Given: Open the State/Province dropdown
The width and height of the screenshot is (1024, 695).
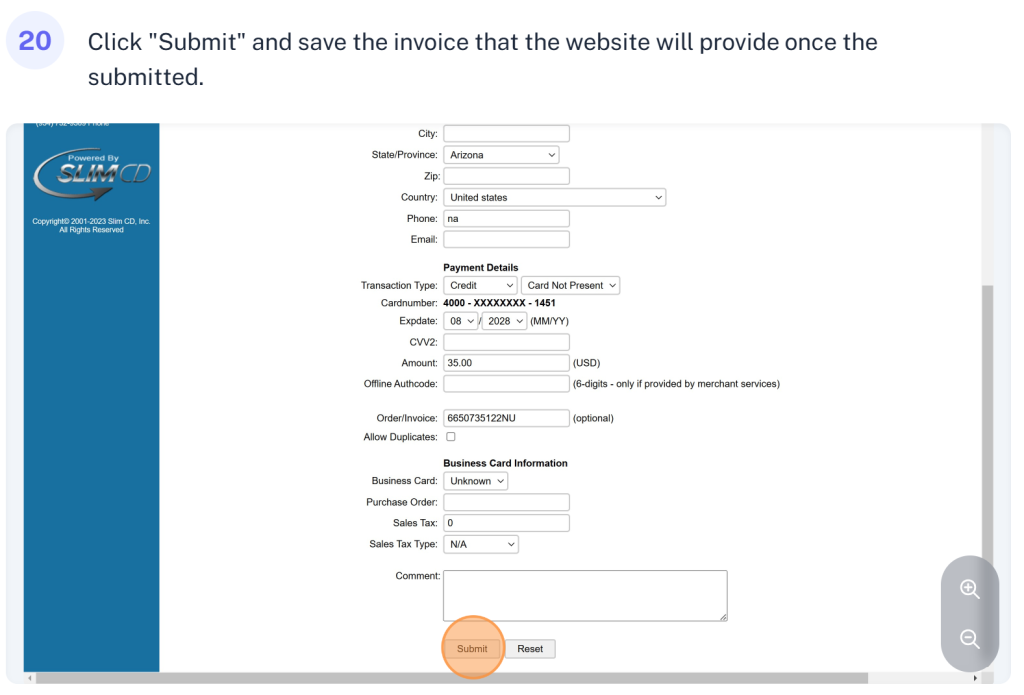Looking at the screenshot, I should coord(501,155).
